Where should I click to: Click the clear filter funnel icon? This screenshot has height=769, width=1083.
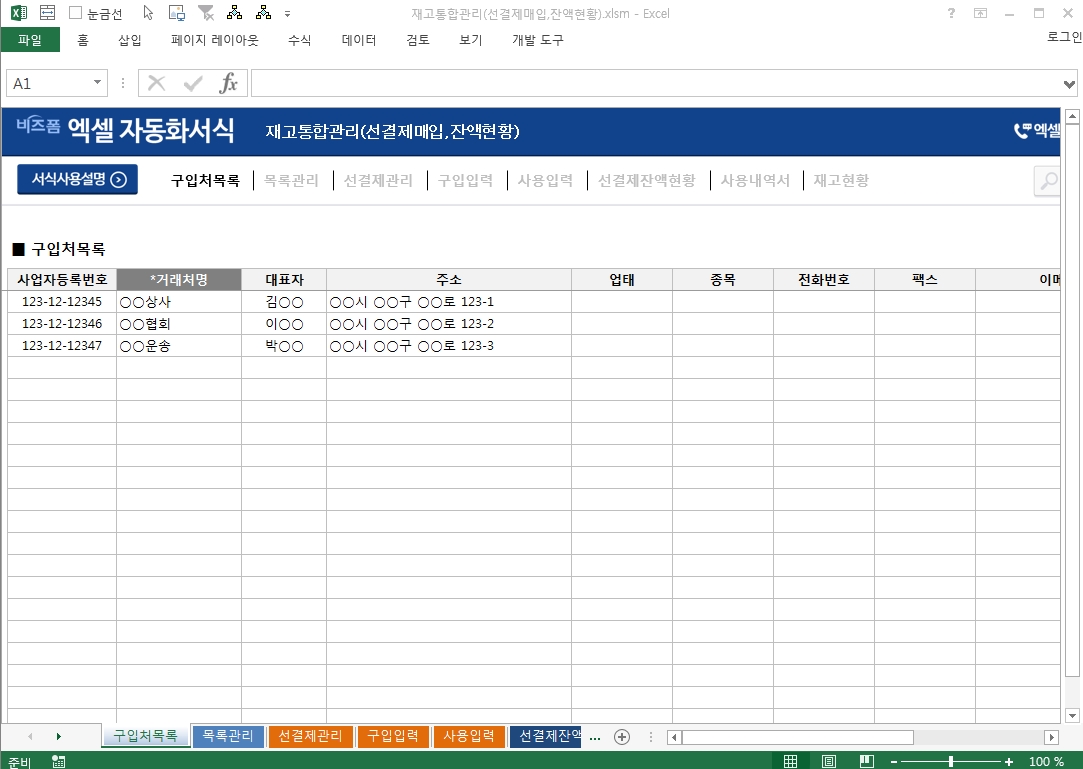205,13
